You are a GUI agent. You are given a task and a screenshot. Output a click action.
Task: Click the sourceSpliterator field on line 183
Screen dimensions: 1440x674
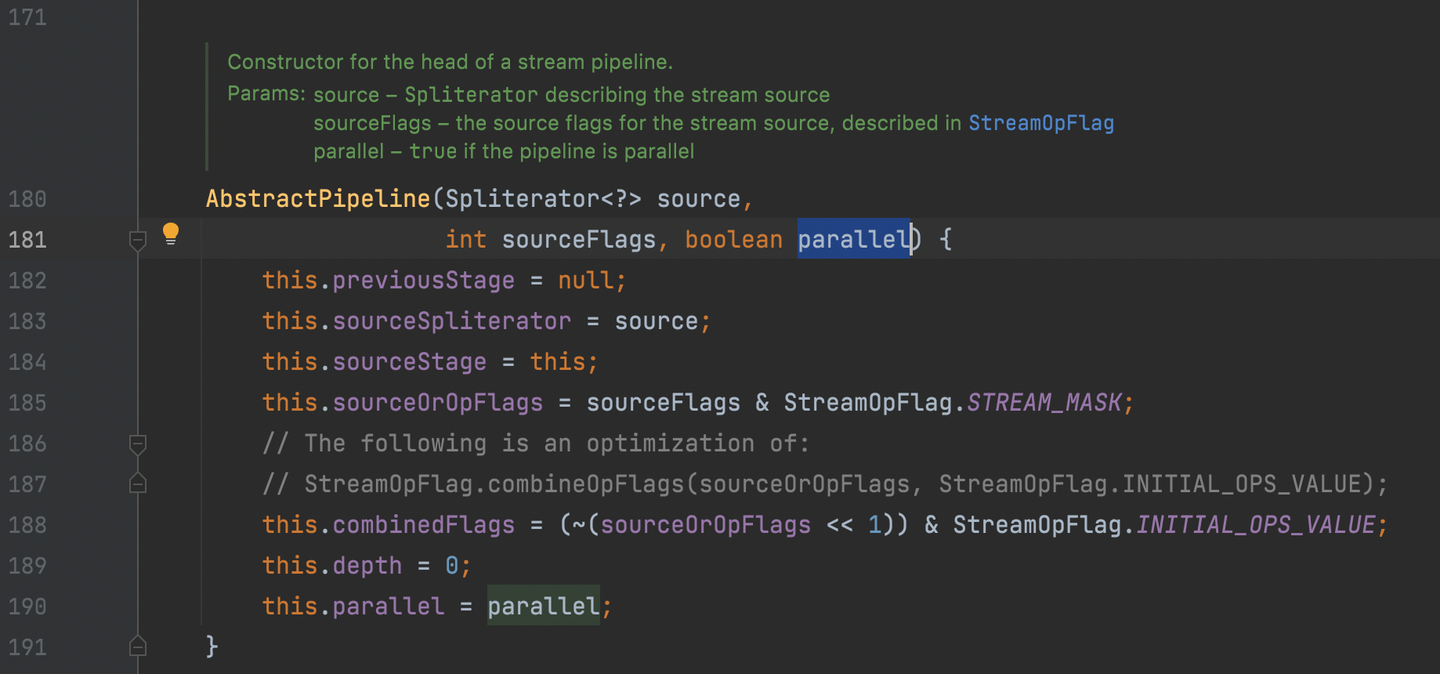point(451,322)
